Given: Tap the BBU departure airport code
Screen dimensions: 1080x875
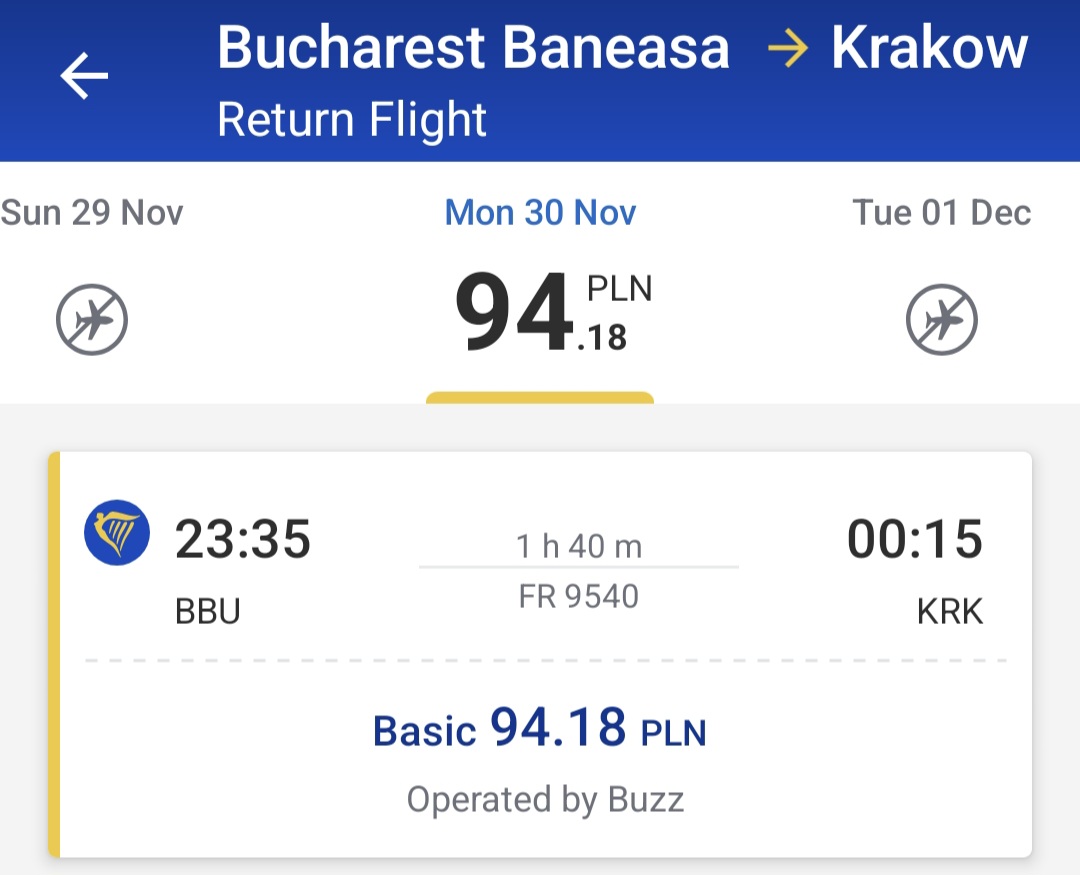Looking at the screenshot, I should click(x=207, y=611).
